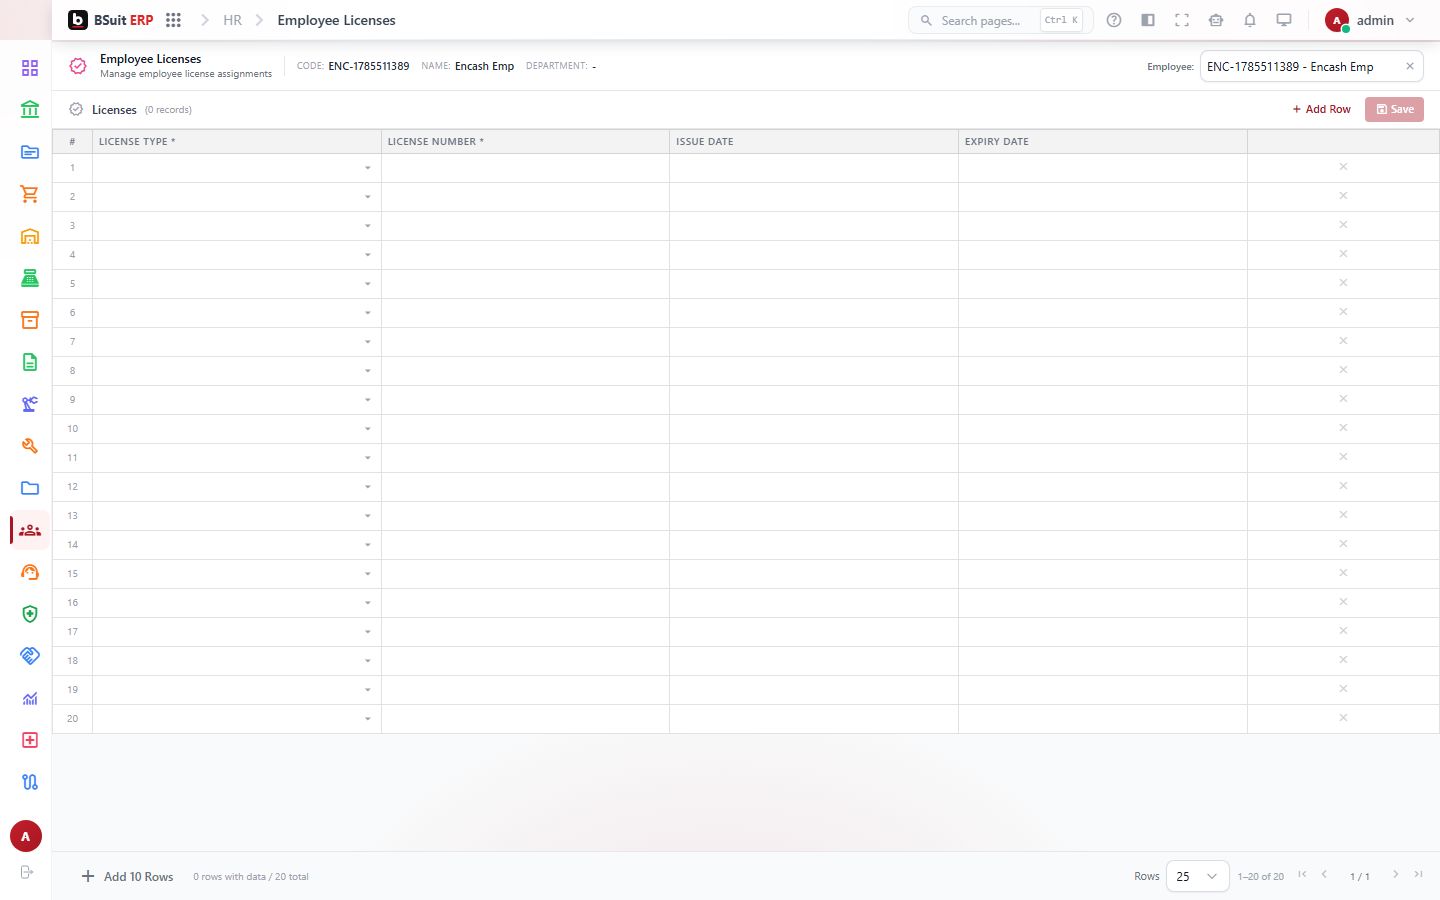Open the wrench maintenance module icon
Image resolution: width=1440 pixels, height=900 pixels.
click(30, 446)
